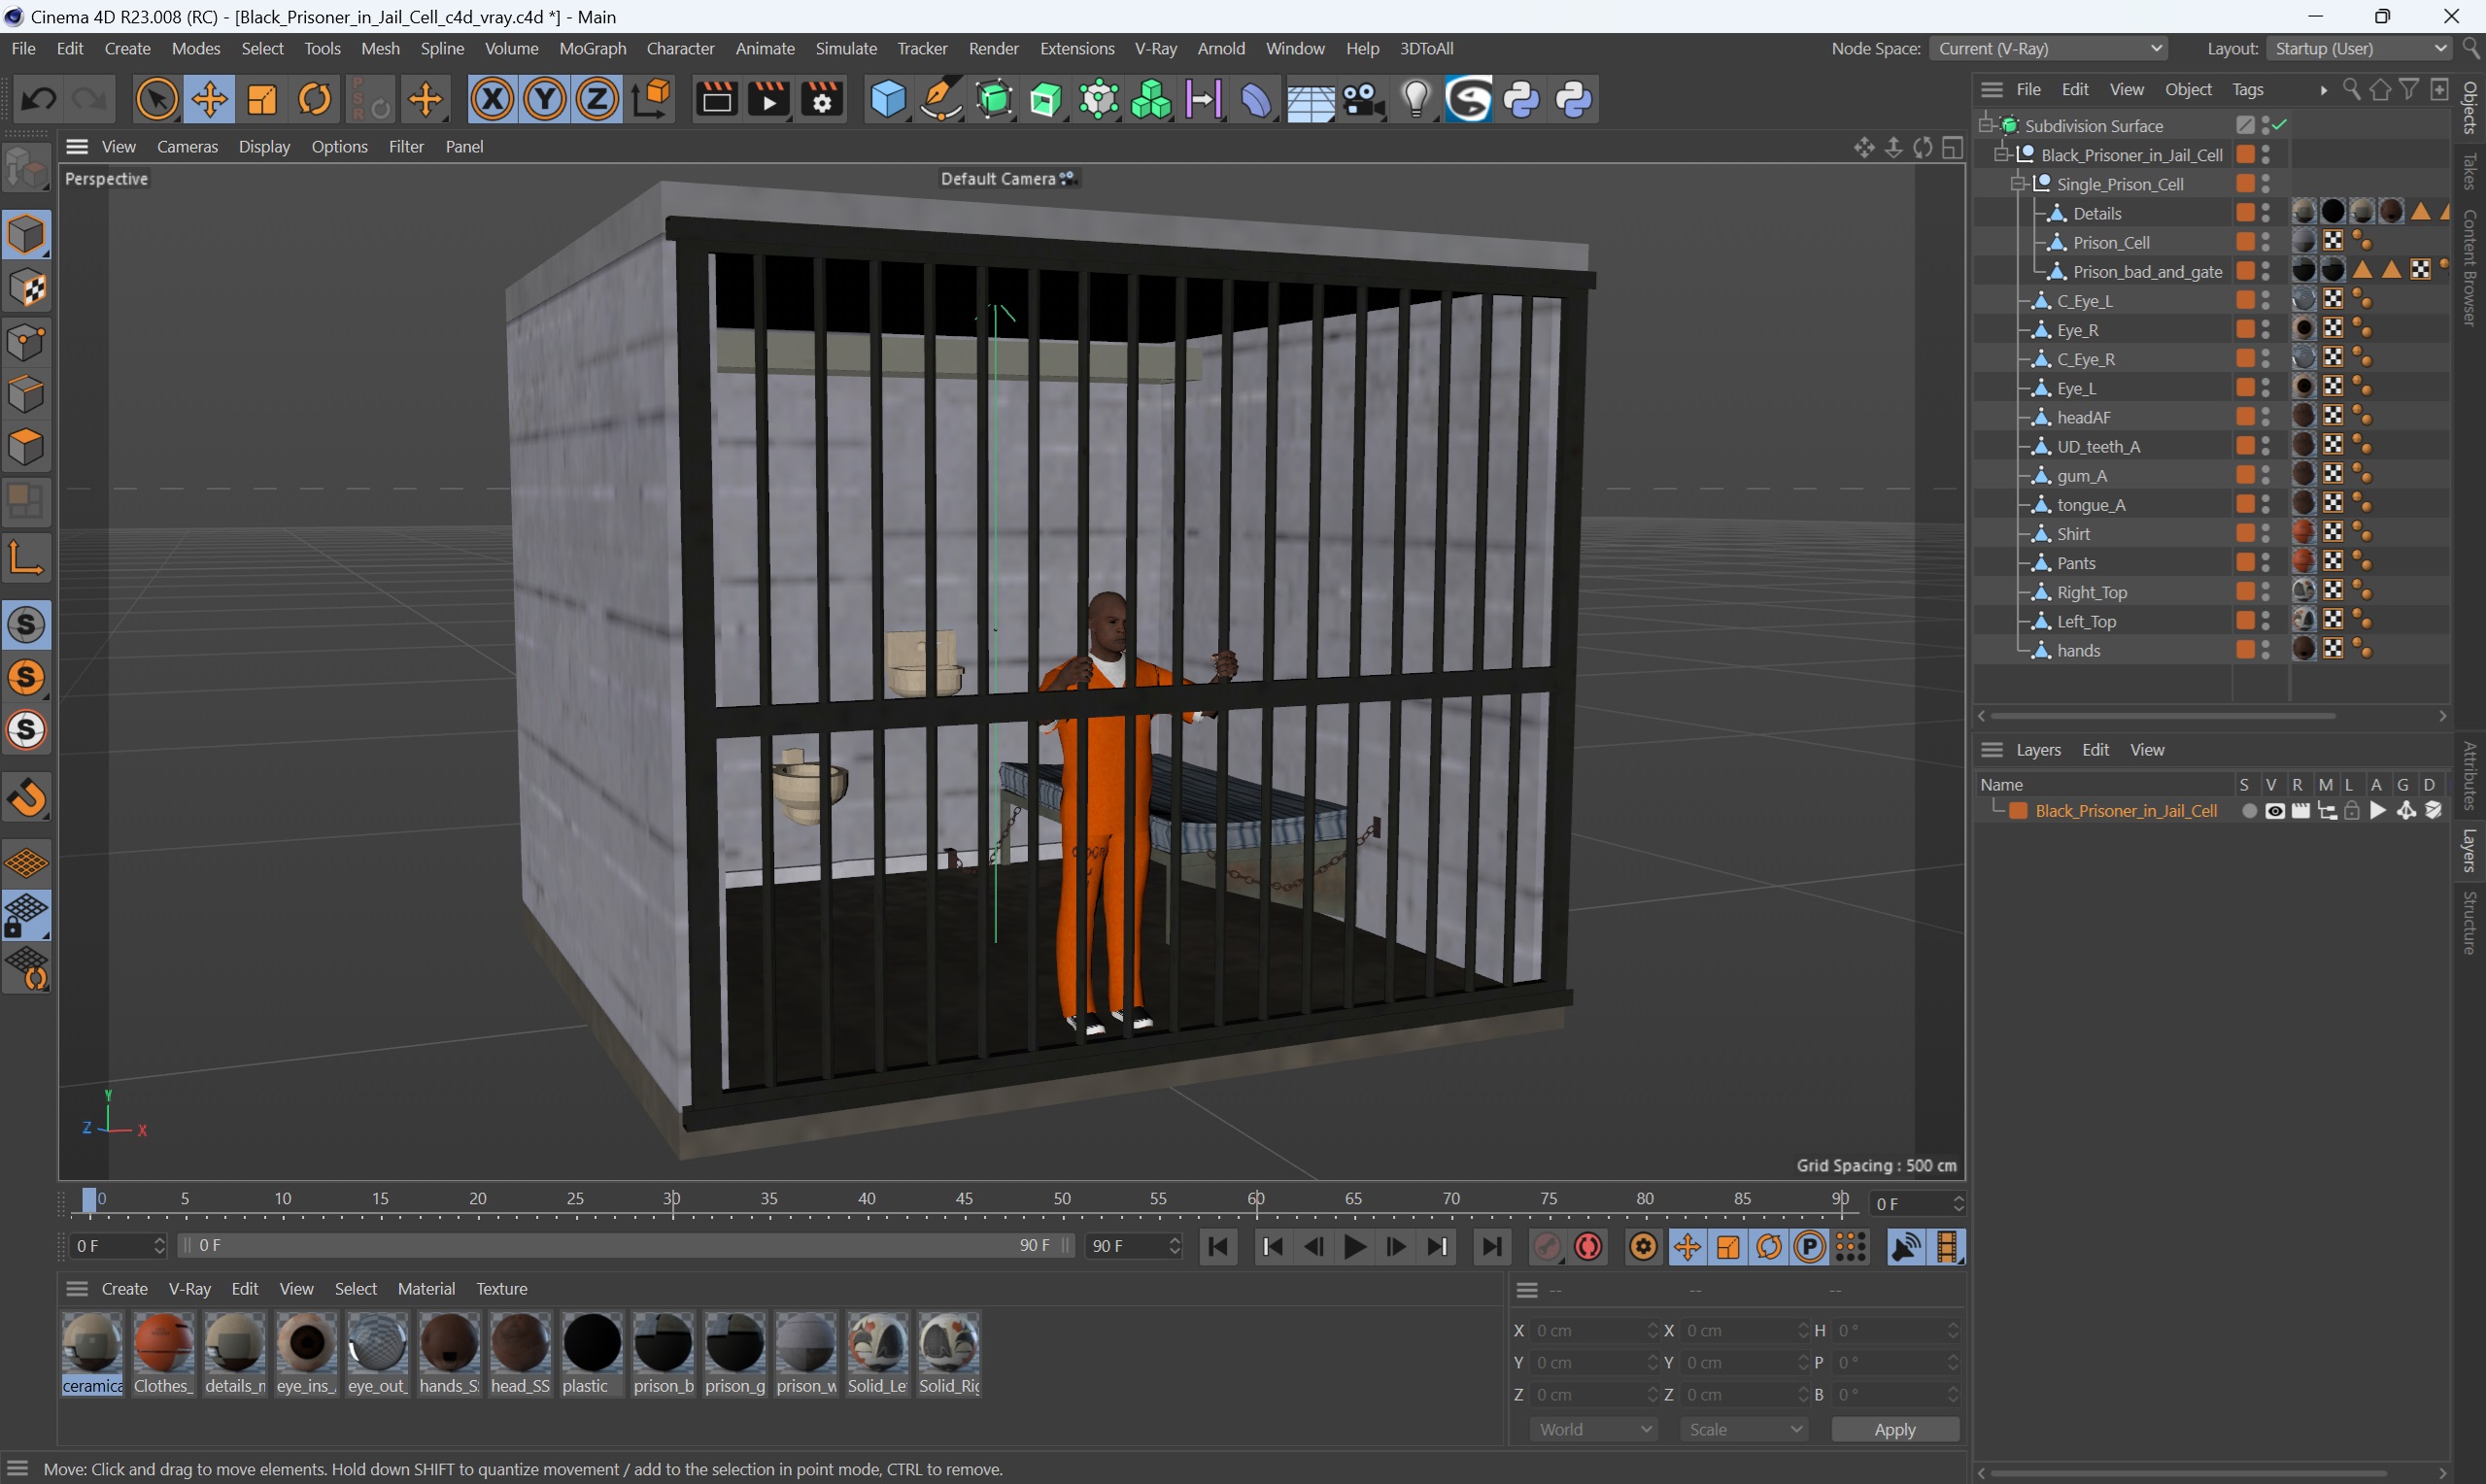Click frame 30 on the timeline

[672, 1200]
